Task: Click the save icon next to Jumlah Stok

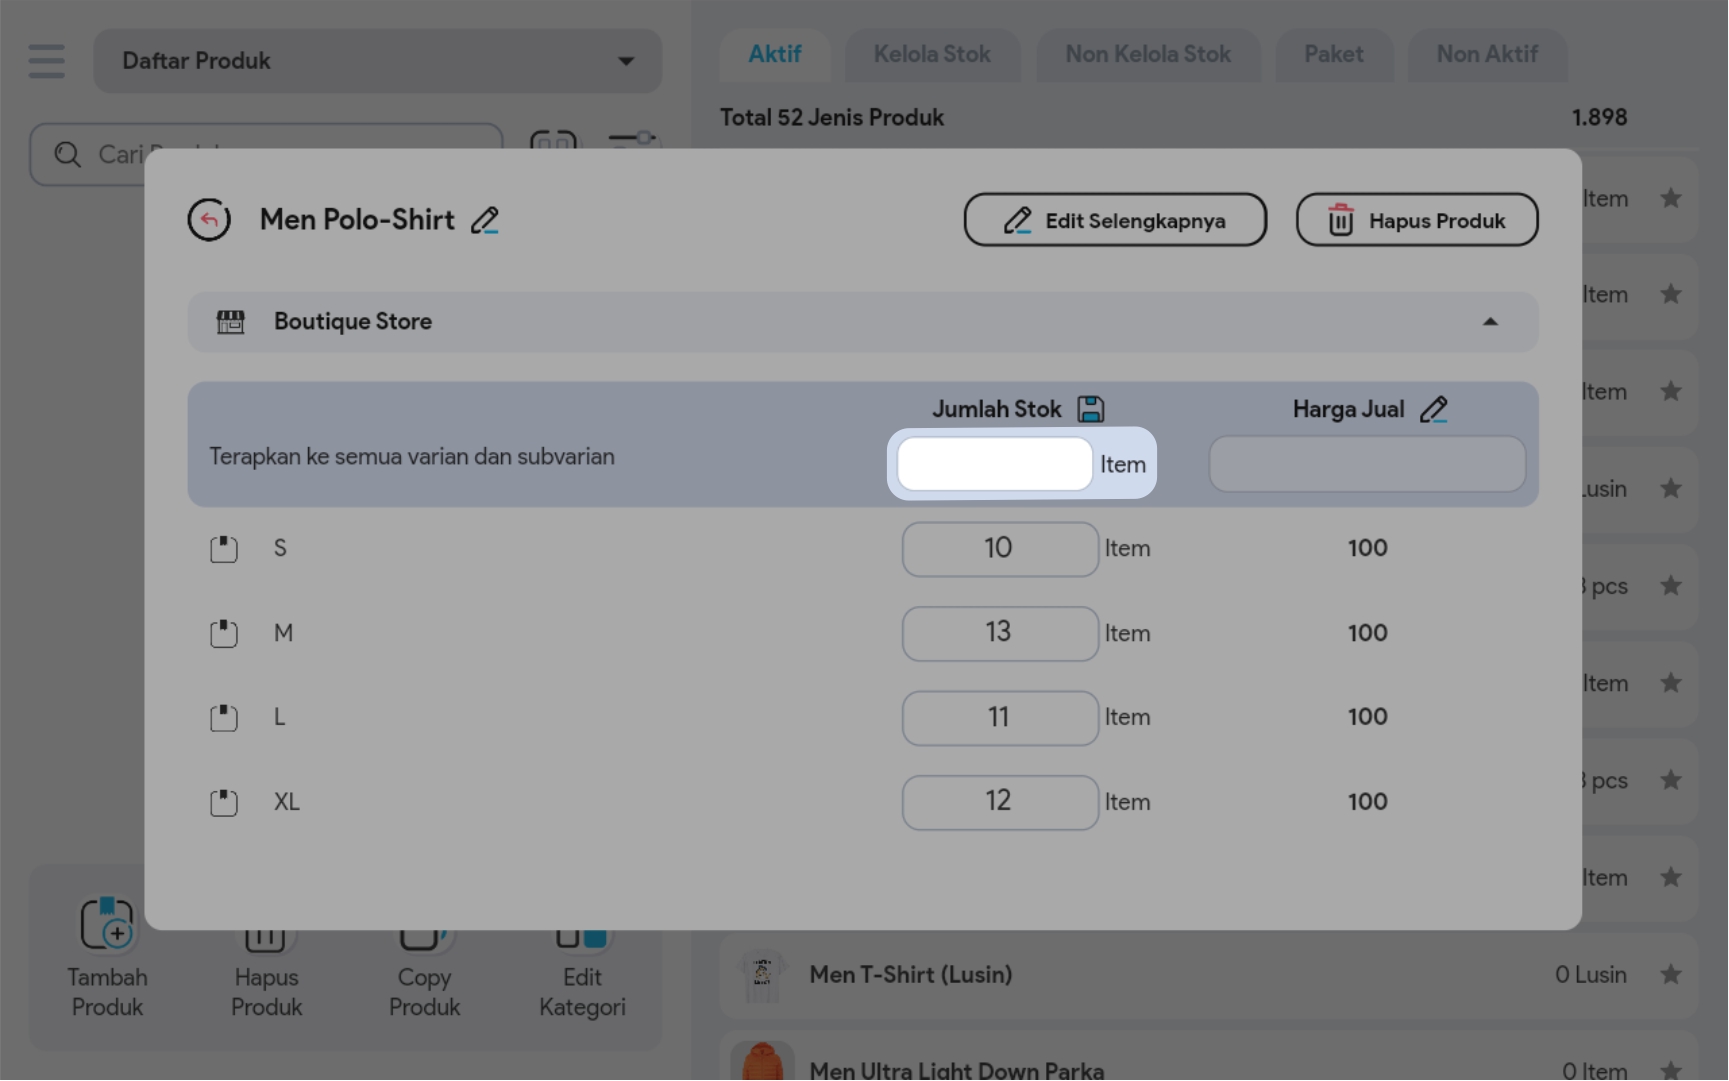Action: point(1090,409)
